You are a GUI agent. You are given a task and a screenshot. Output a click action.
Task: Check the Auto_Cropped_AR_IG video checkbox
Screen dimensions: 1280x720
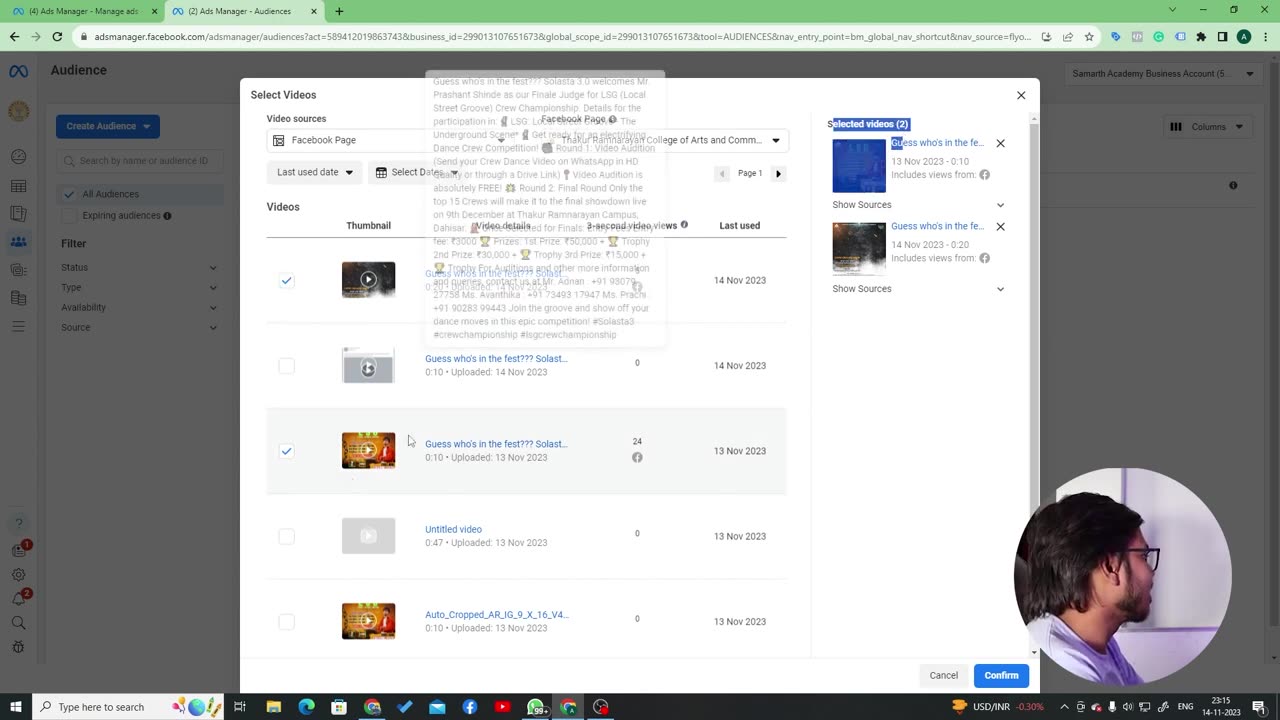click(286, 622)
